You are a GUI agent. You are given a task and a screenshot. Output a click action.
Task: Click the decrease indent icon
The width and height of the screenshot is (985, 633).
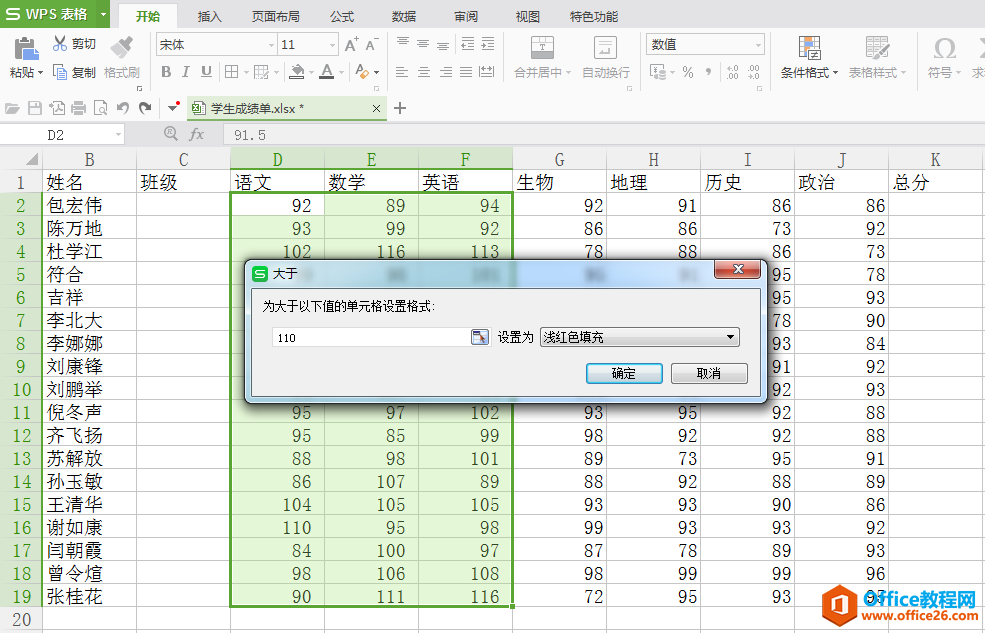coord(467,44)
